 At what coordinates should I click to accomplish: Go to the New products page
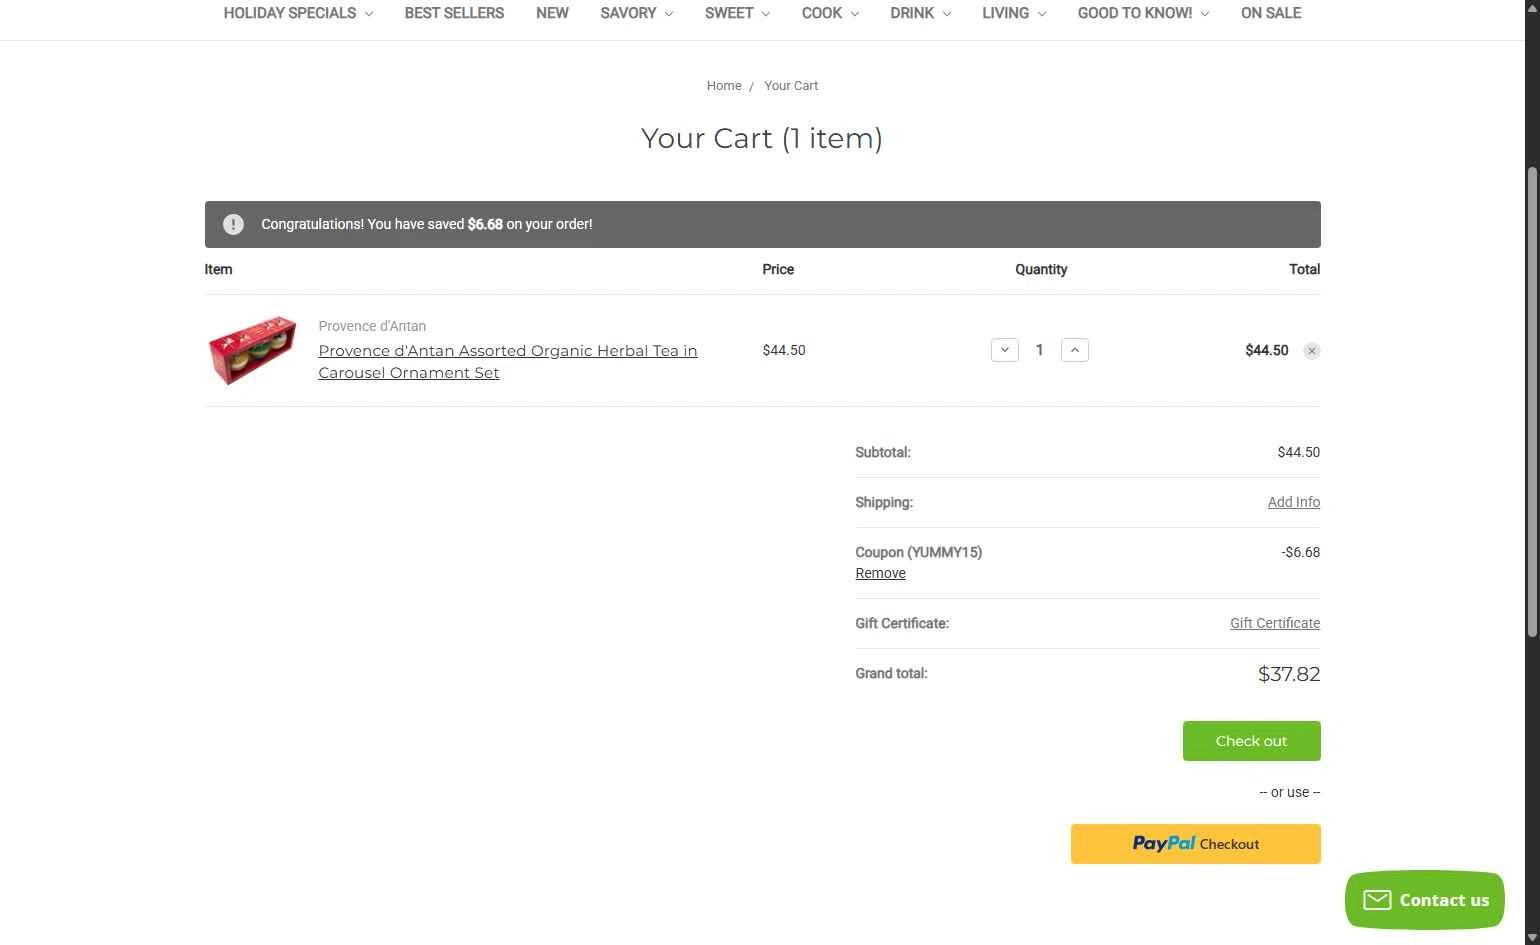click(x=552, y=13)
